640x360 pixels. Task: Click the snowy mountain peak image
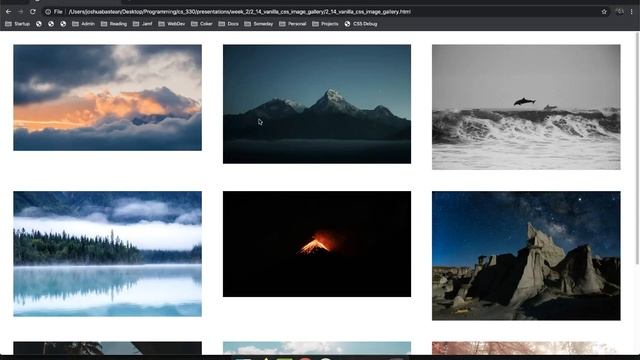(317, 104)
